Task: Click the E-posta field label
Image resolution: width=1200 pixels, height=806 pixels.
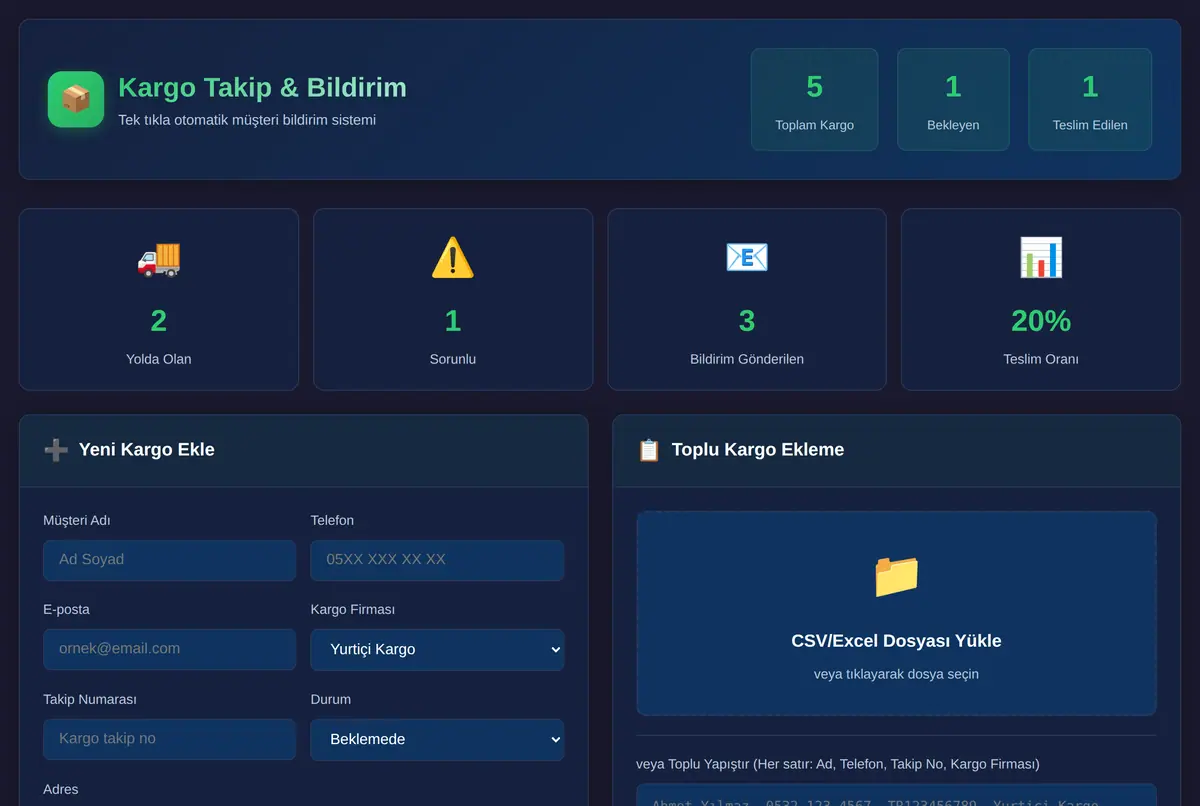Action: coord(66,609)
